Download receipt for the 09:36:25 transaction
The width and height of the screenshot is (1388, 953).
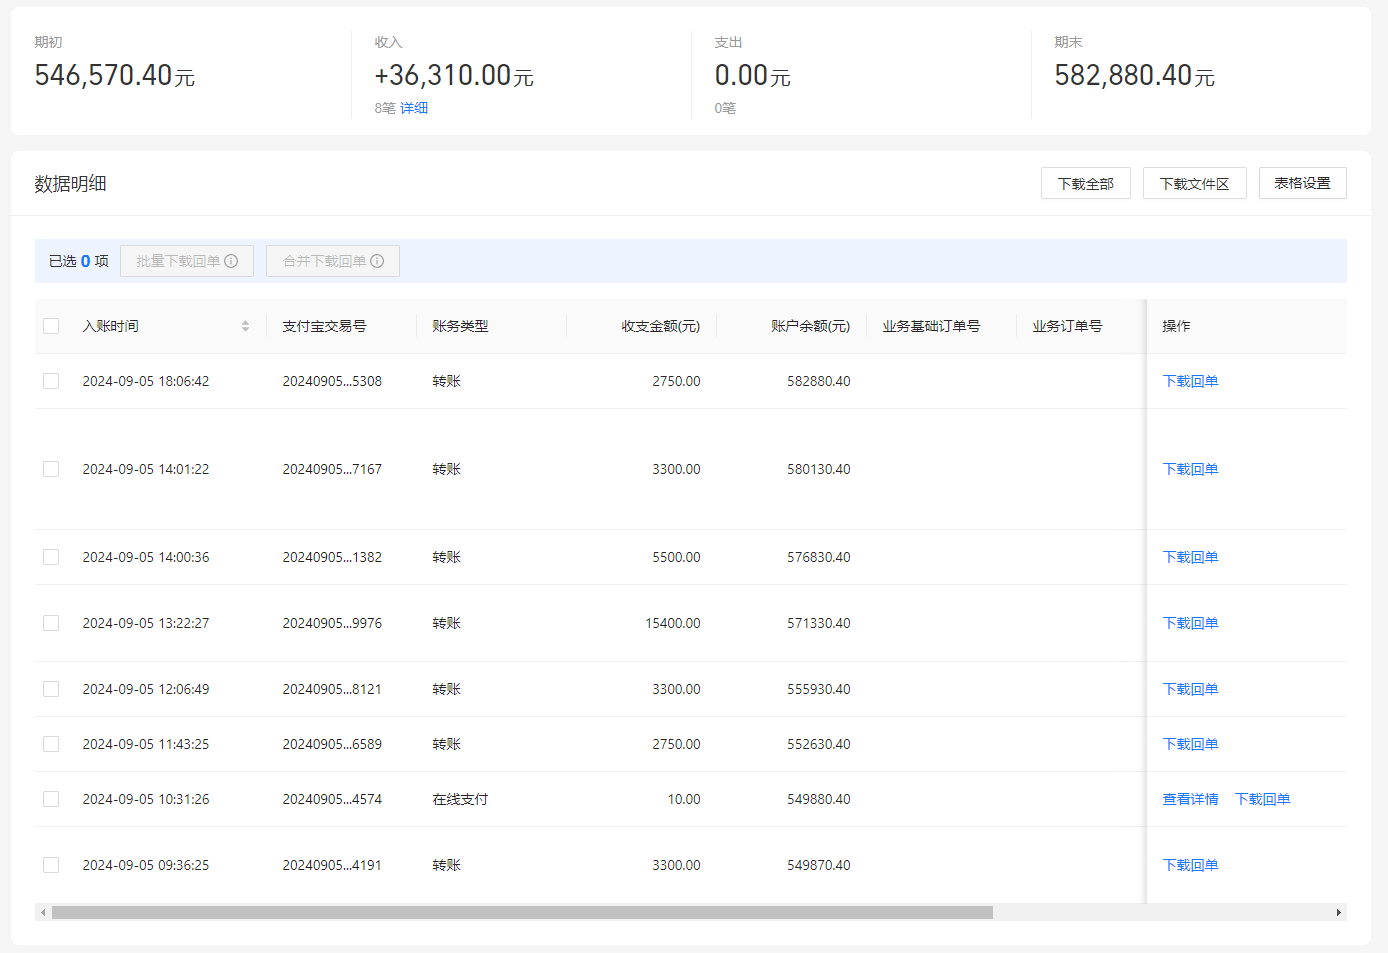(1190, 865)
